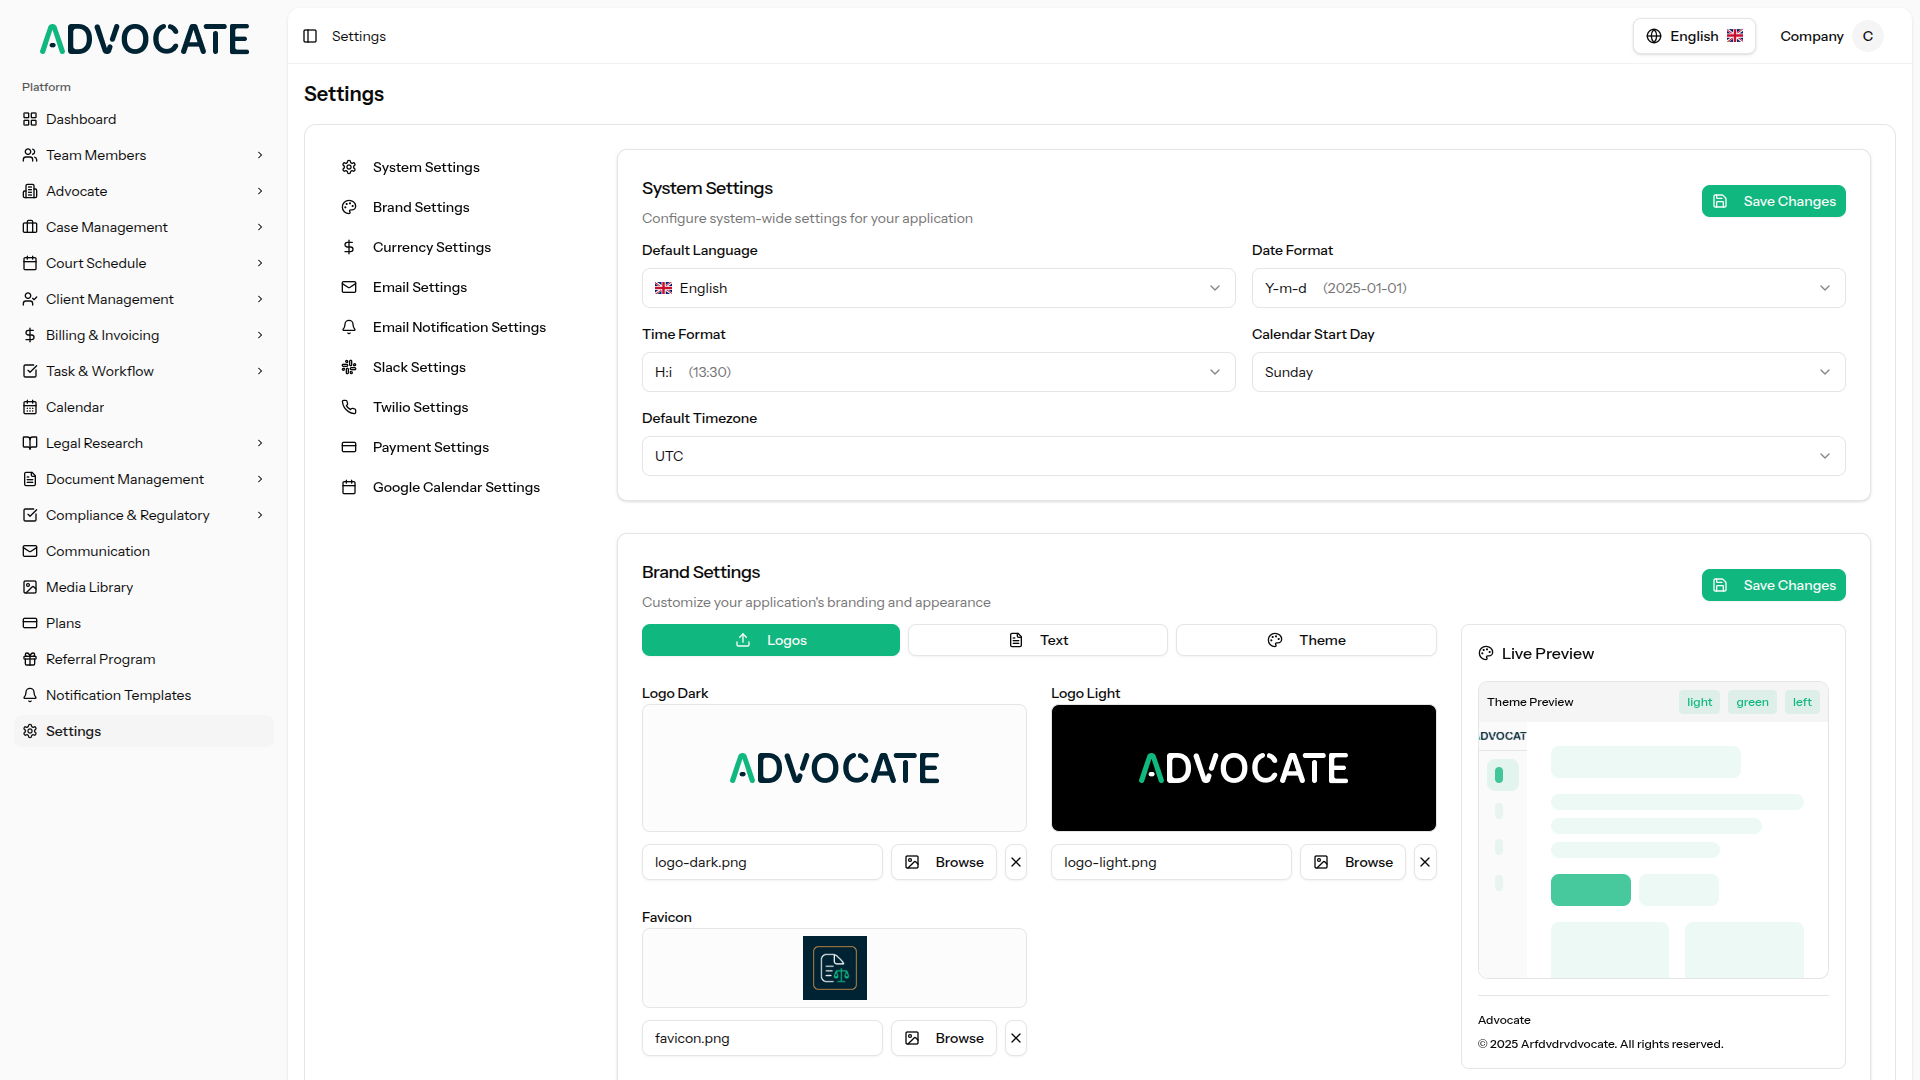Select the Logos tab
This screenshot has width=1920, height=1080.
[x=770, y=640]
